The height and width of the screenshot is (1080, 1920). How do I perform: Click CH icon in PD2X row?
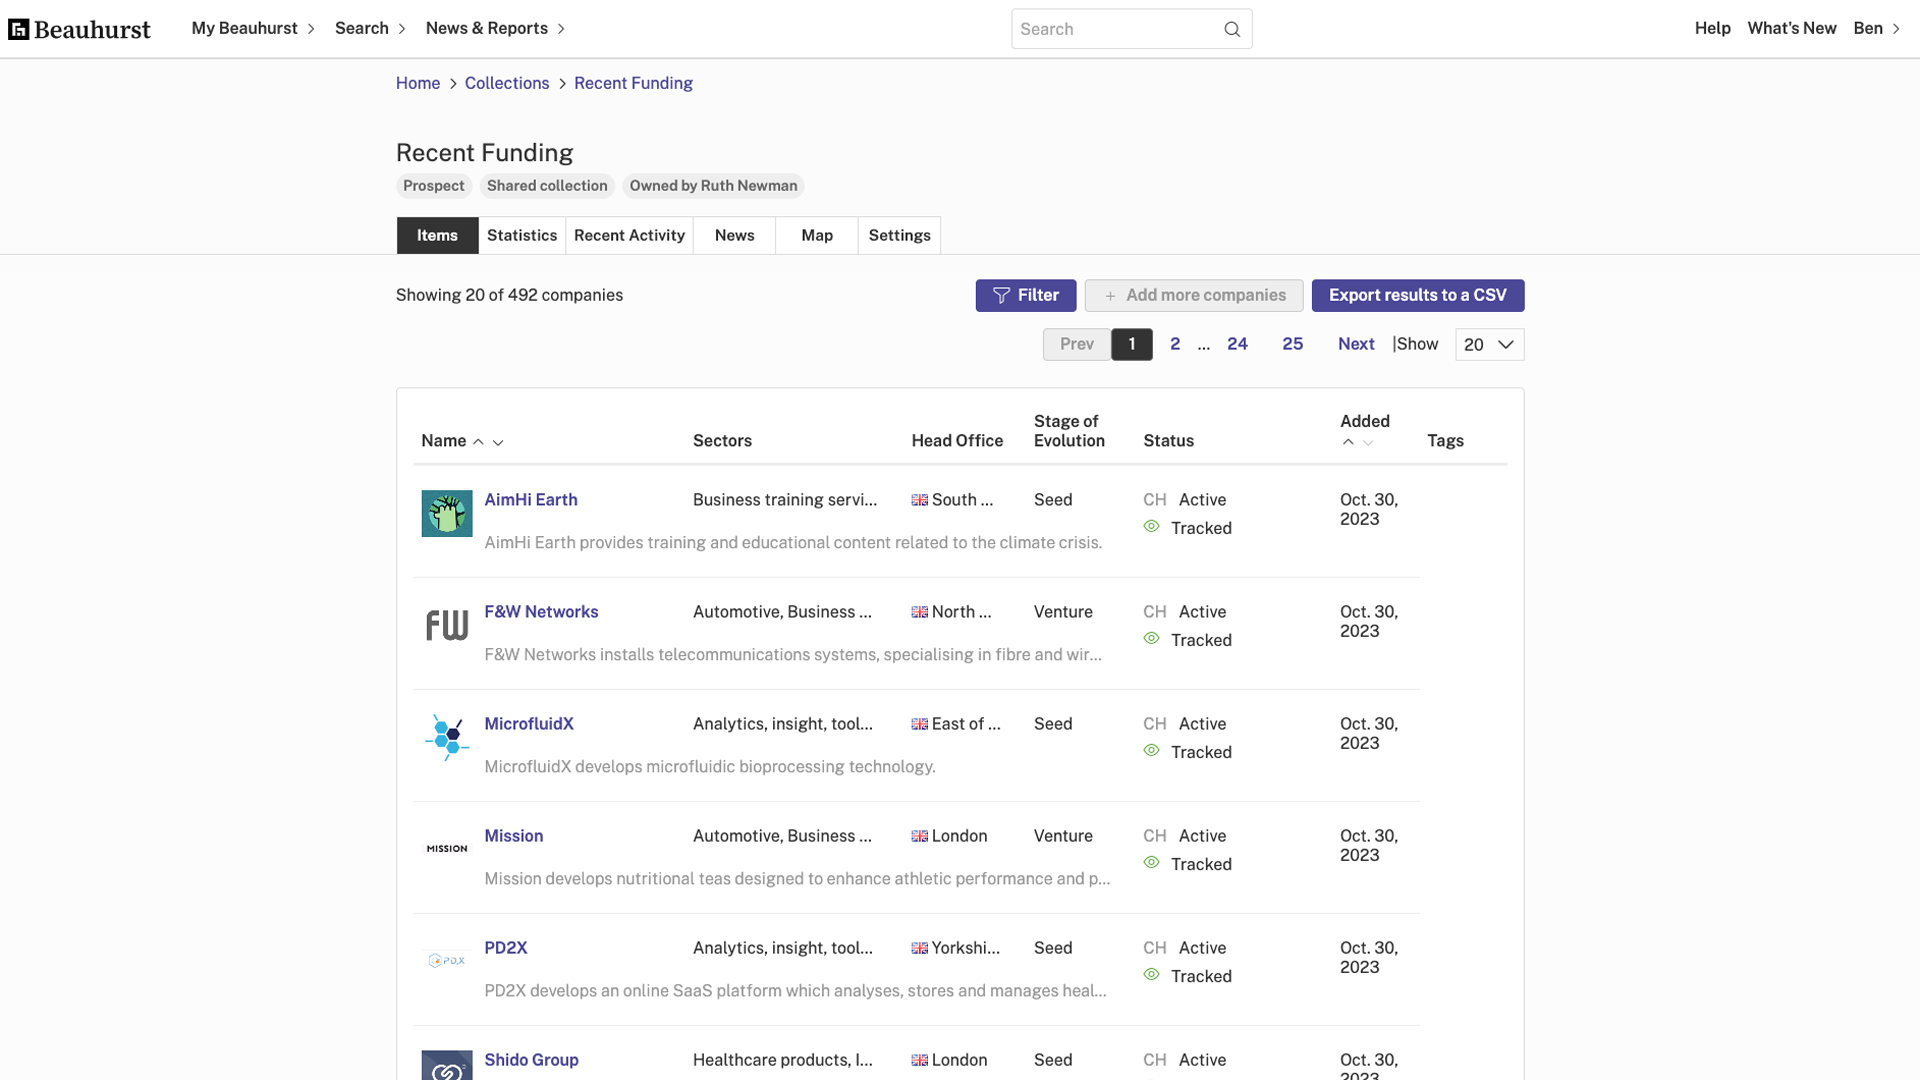click(1155, 948)
